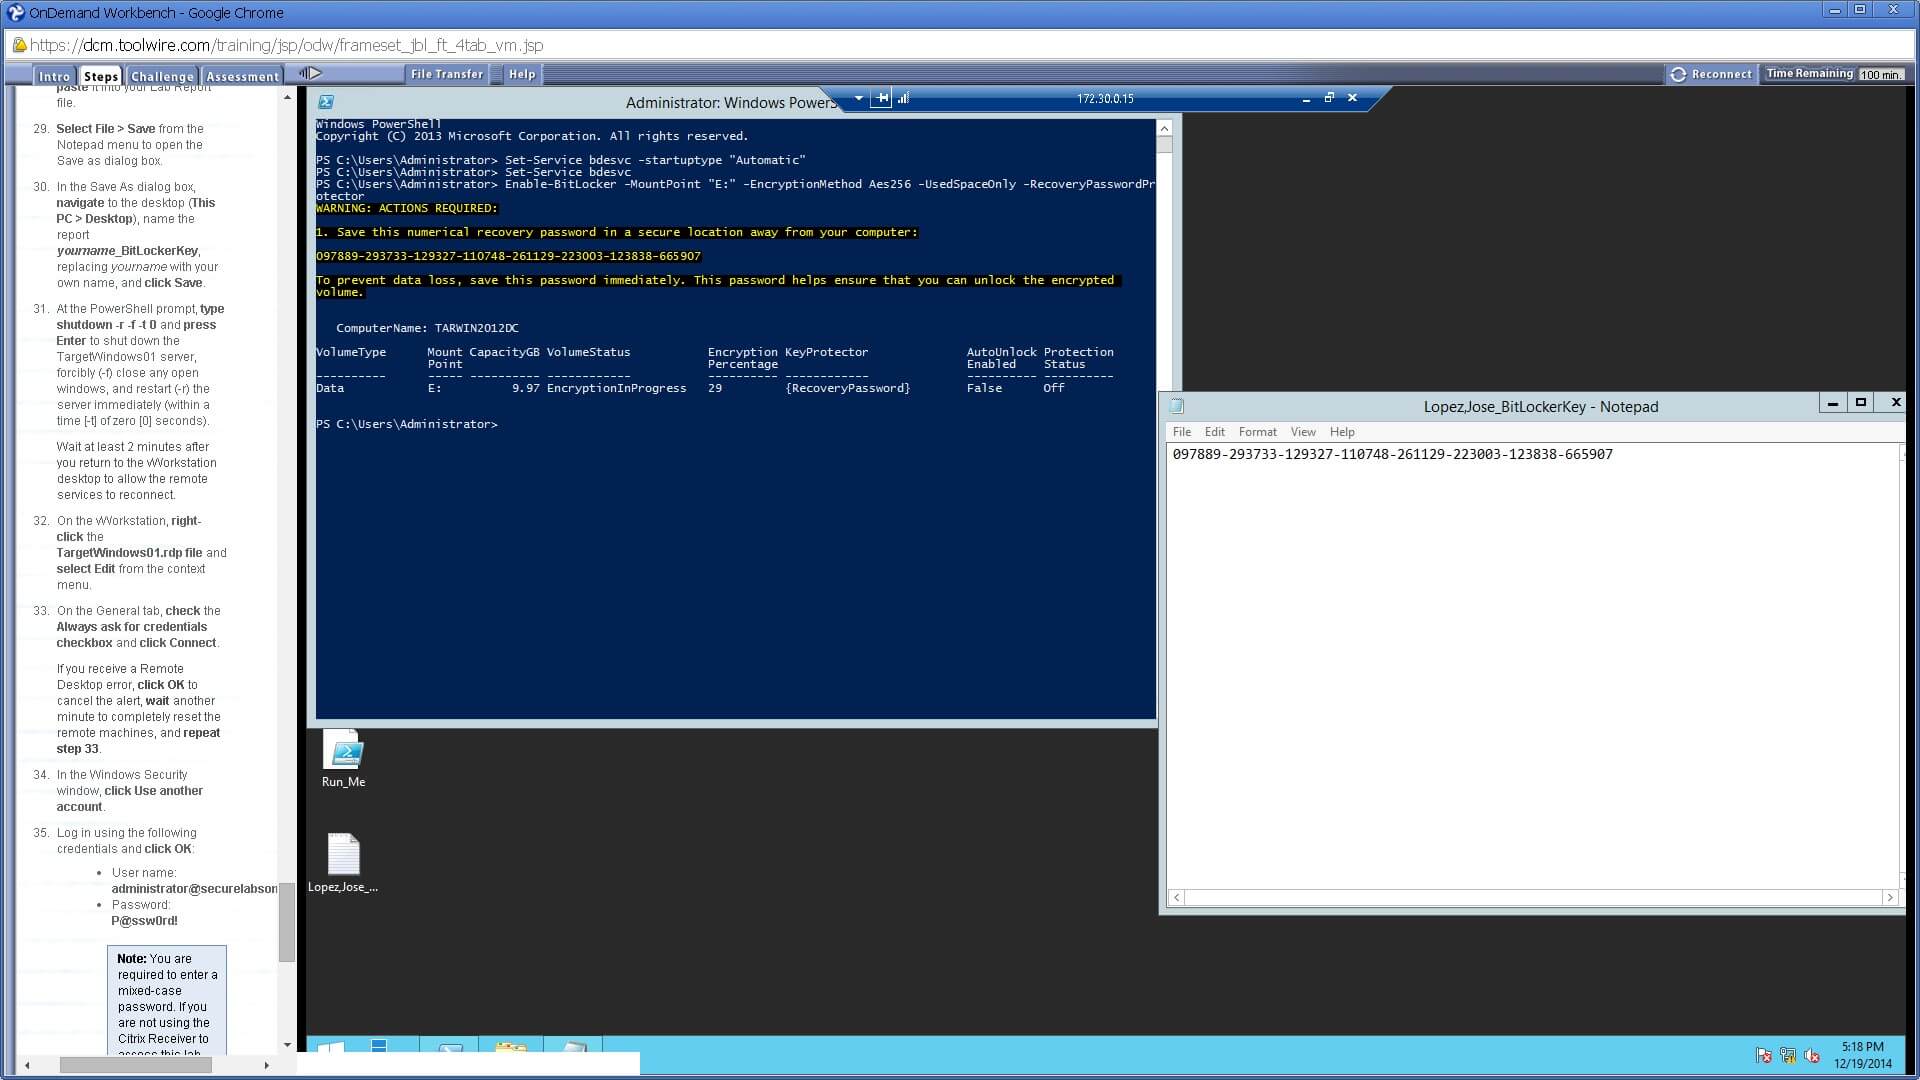
Task: Click the P@ssw0rd! password text
Action: 144,921
